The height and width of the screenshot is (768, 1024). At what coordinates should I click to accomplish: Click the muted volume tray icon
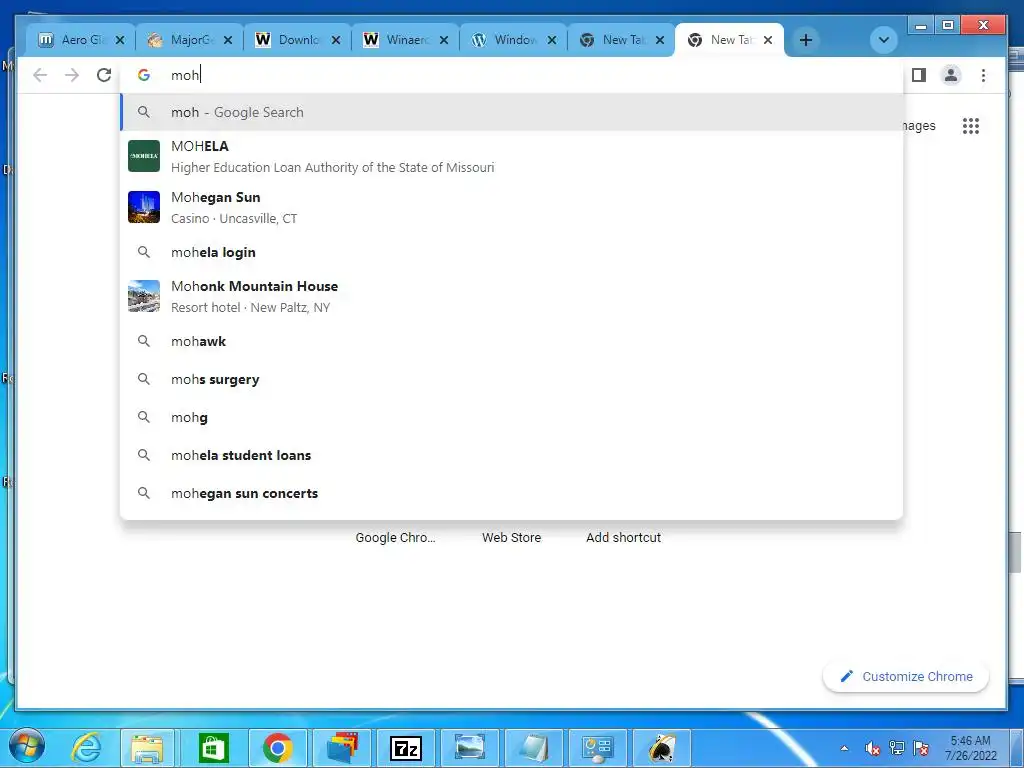point(872,748)
